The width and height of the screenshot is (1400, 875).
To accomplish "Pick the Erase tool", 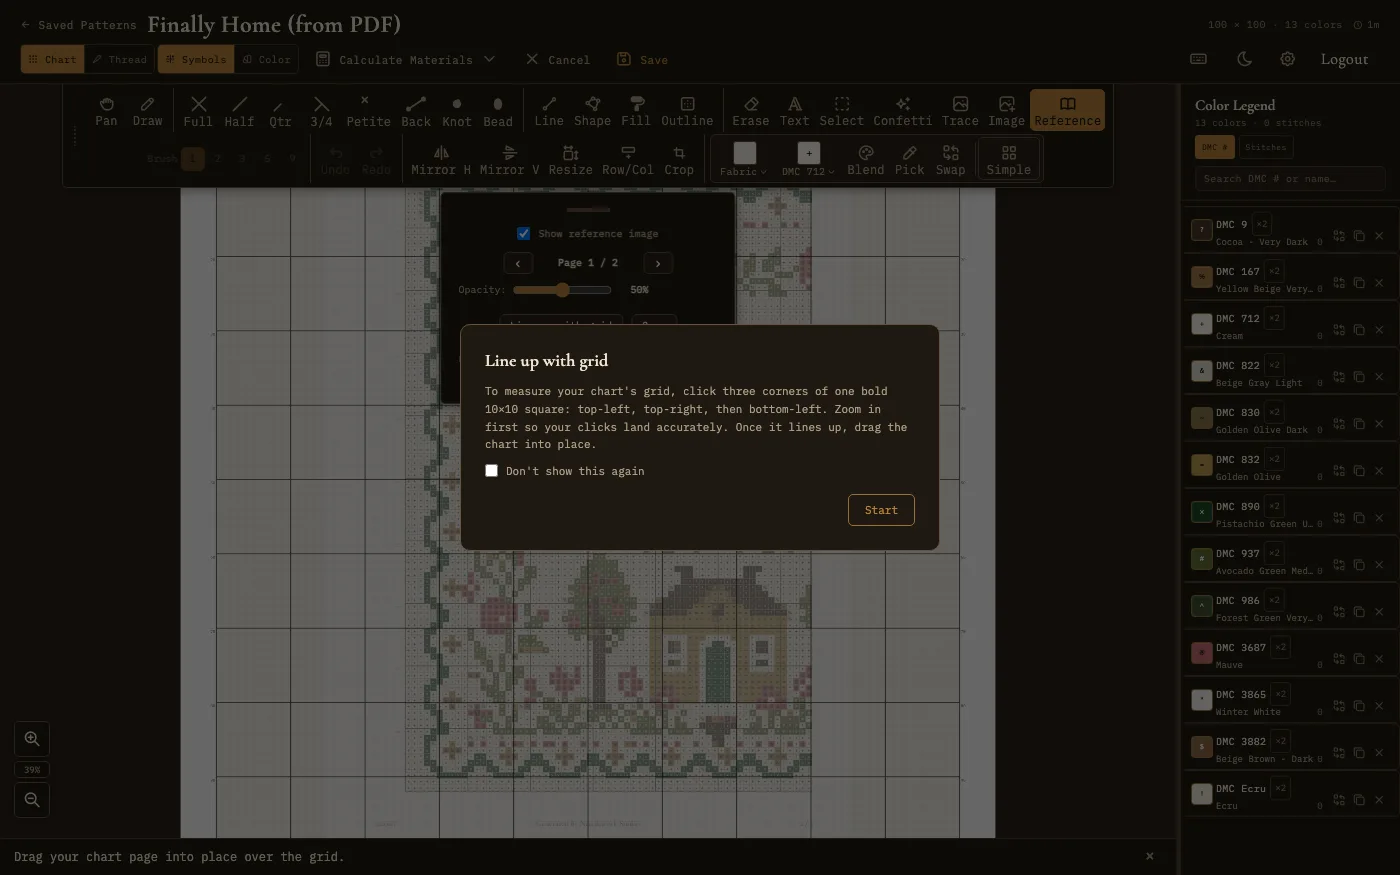I will tap(751, 111).
